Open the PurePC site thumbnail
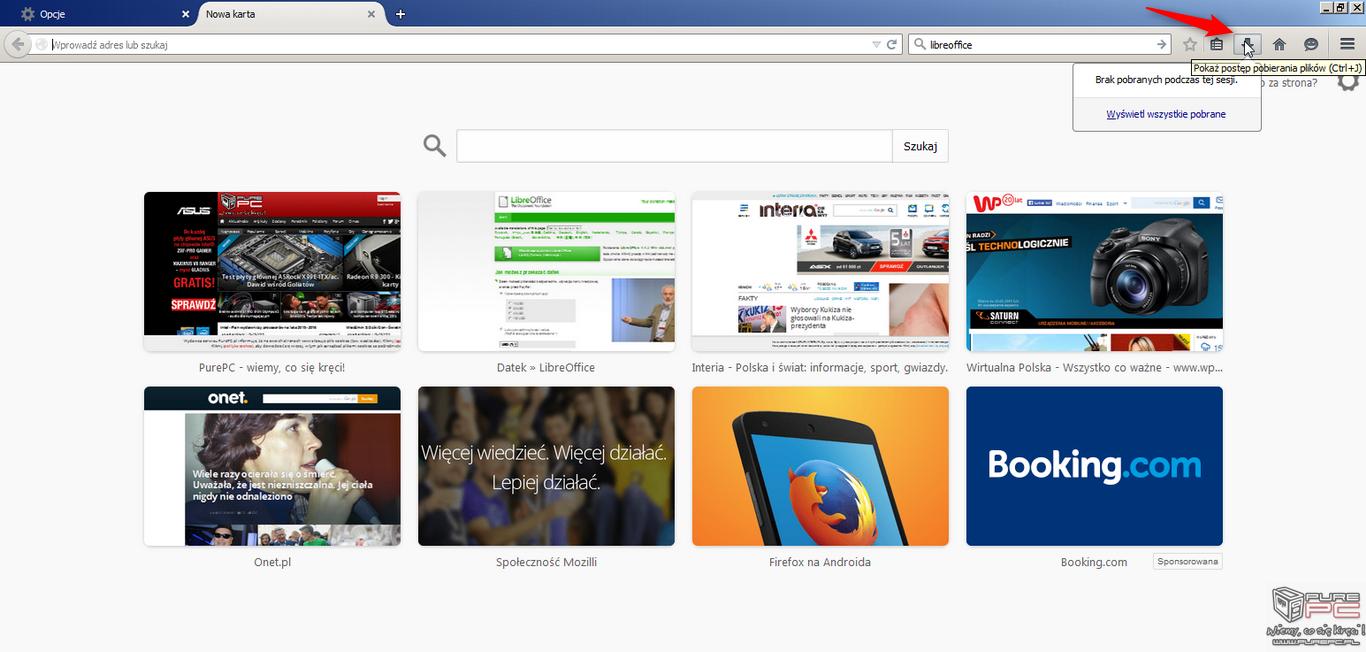This screenshot has width=1366, height=652. (272, 271)
